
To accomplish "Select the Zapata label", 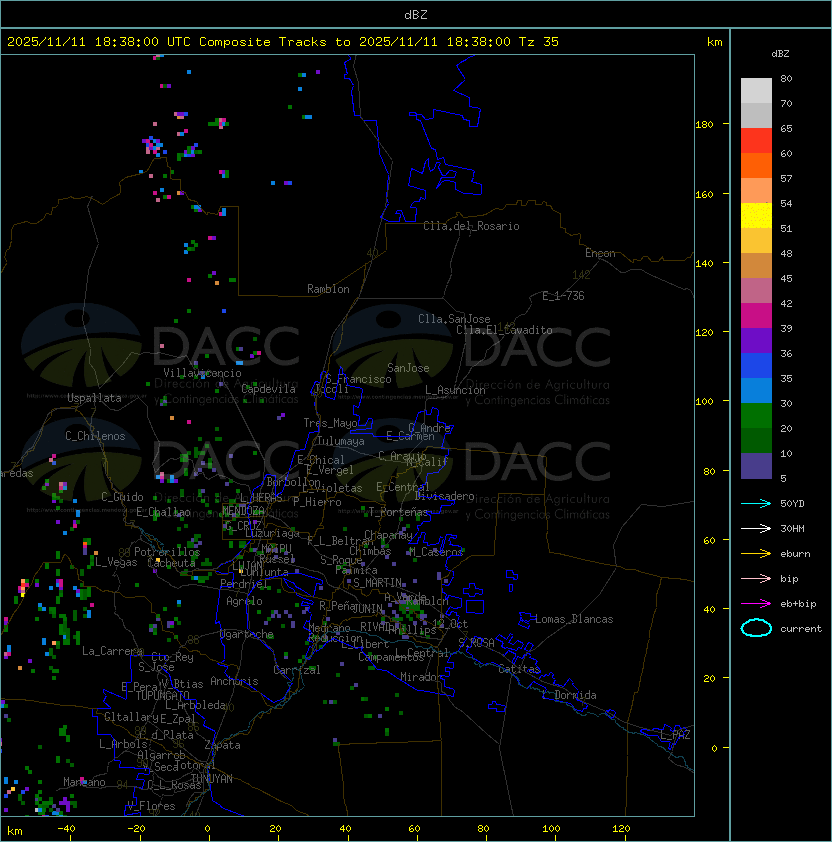I will (x=222, y=745).
